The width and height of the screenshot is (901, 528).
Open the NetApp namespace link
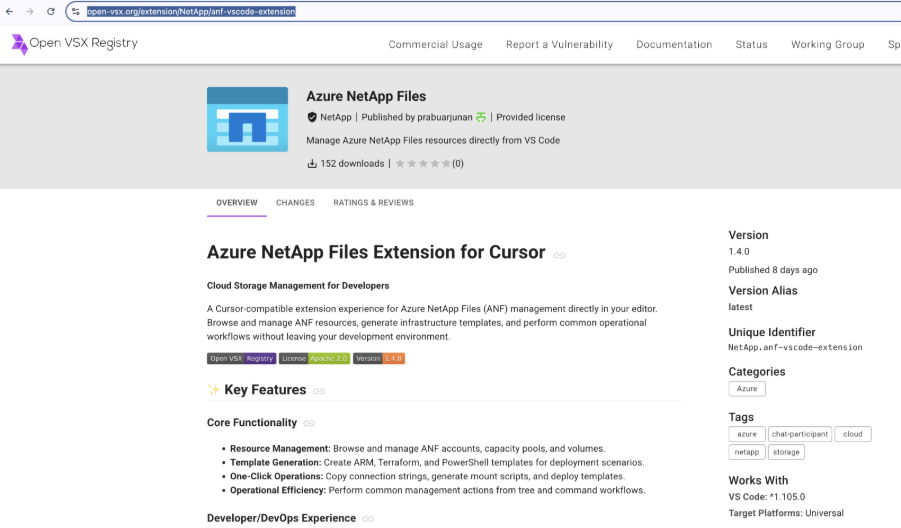click(336, 117)
